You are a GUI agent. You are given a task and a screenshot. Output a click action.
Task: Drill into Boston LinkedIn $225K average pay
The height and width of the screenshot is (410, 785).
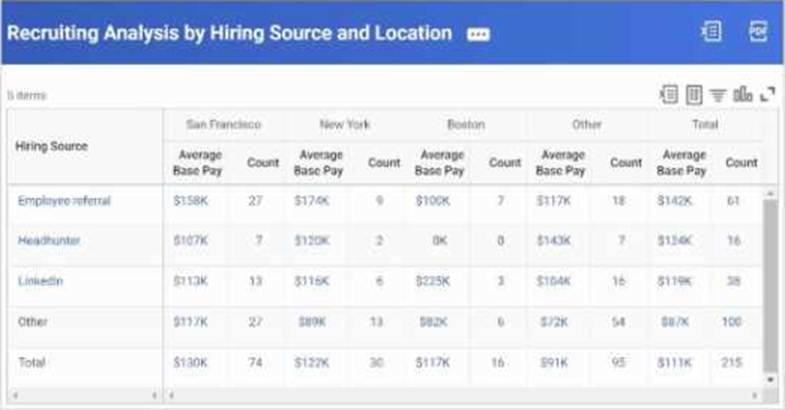tap(432, 281)
